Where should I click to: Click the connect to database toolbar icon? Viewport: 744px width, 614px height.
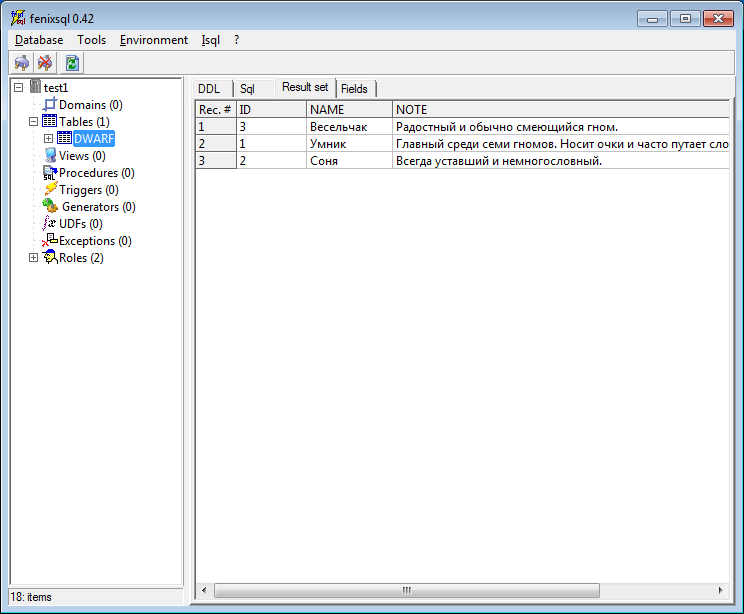coord(21,63)
